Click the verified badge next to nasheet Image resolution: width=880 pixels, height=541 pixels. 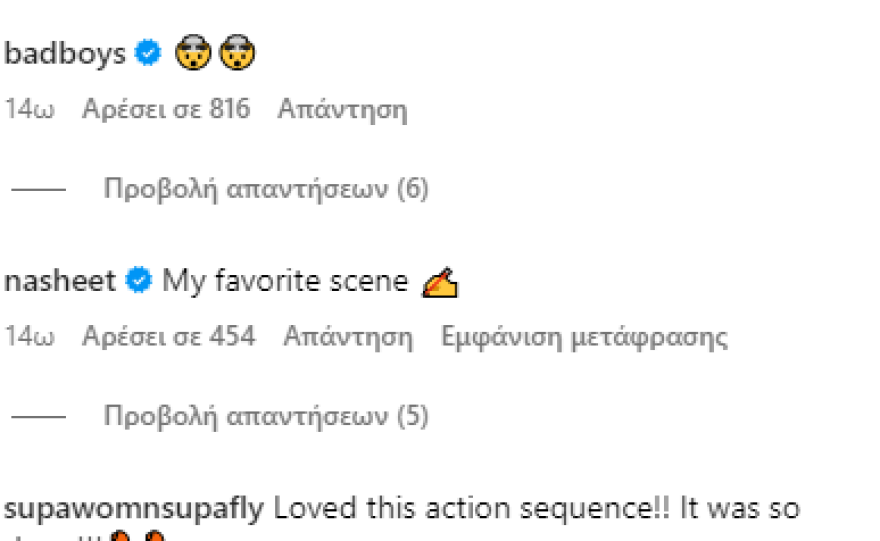[138, 282]
